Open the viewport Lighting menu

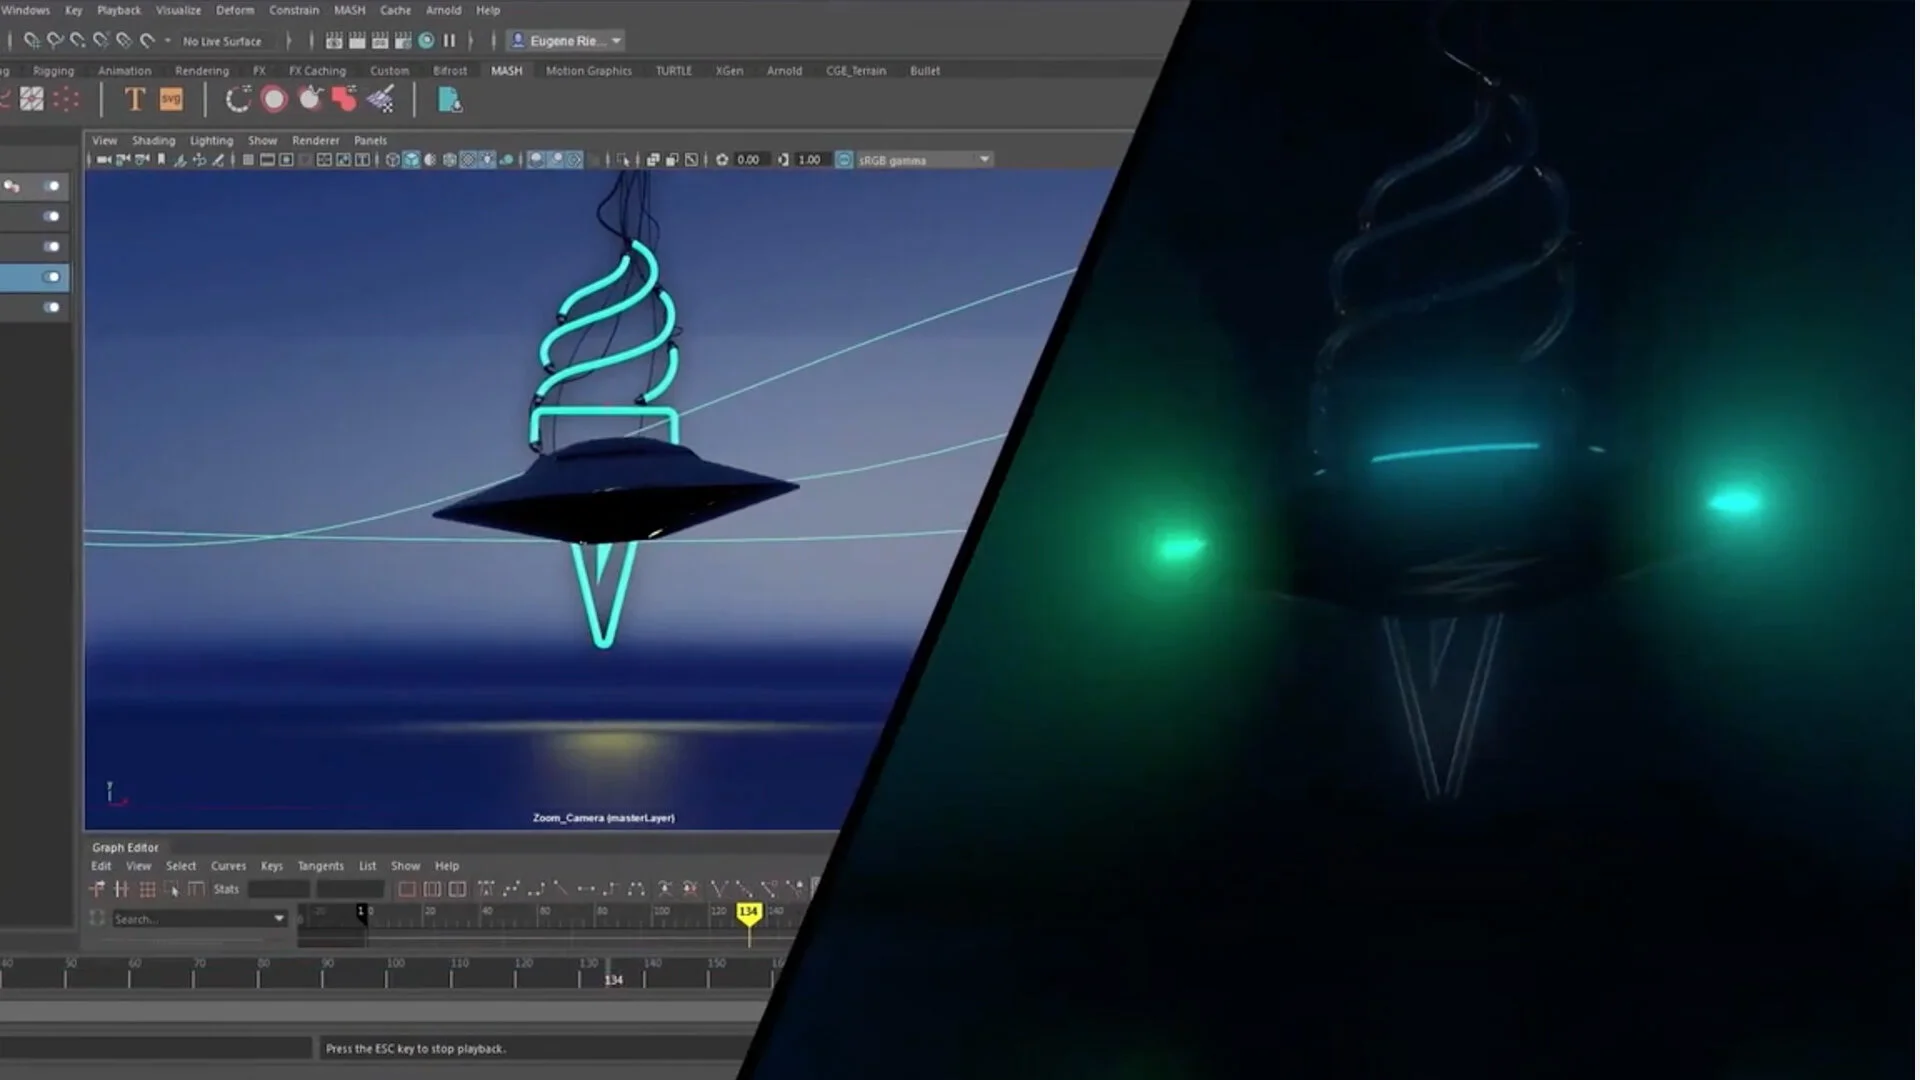coord(211,141)
